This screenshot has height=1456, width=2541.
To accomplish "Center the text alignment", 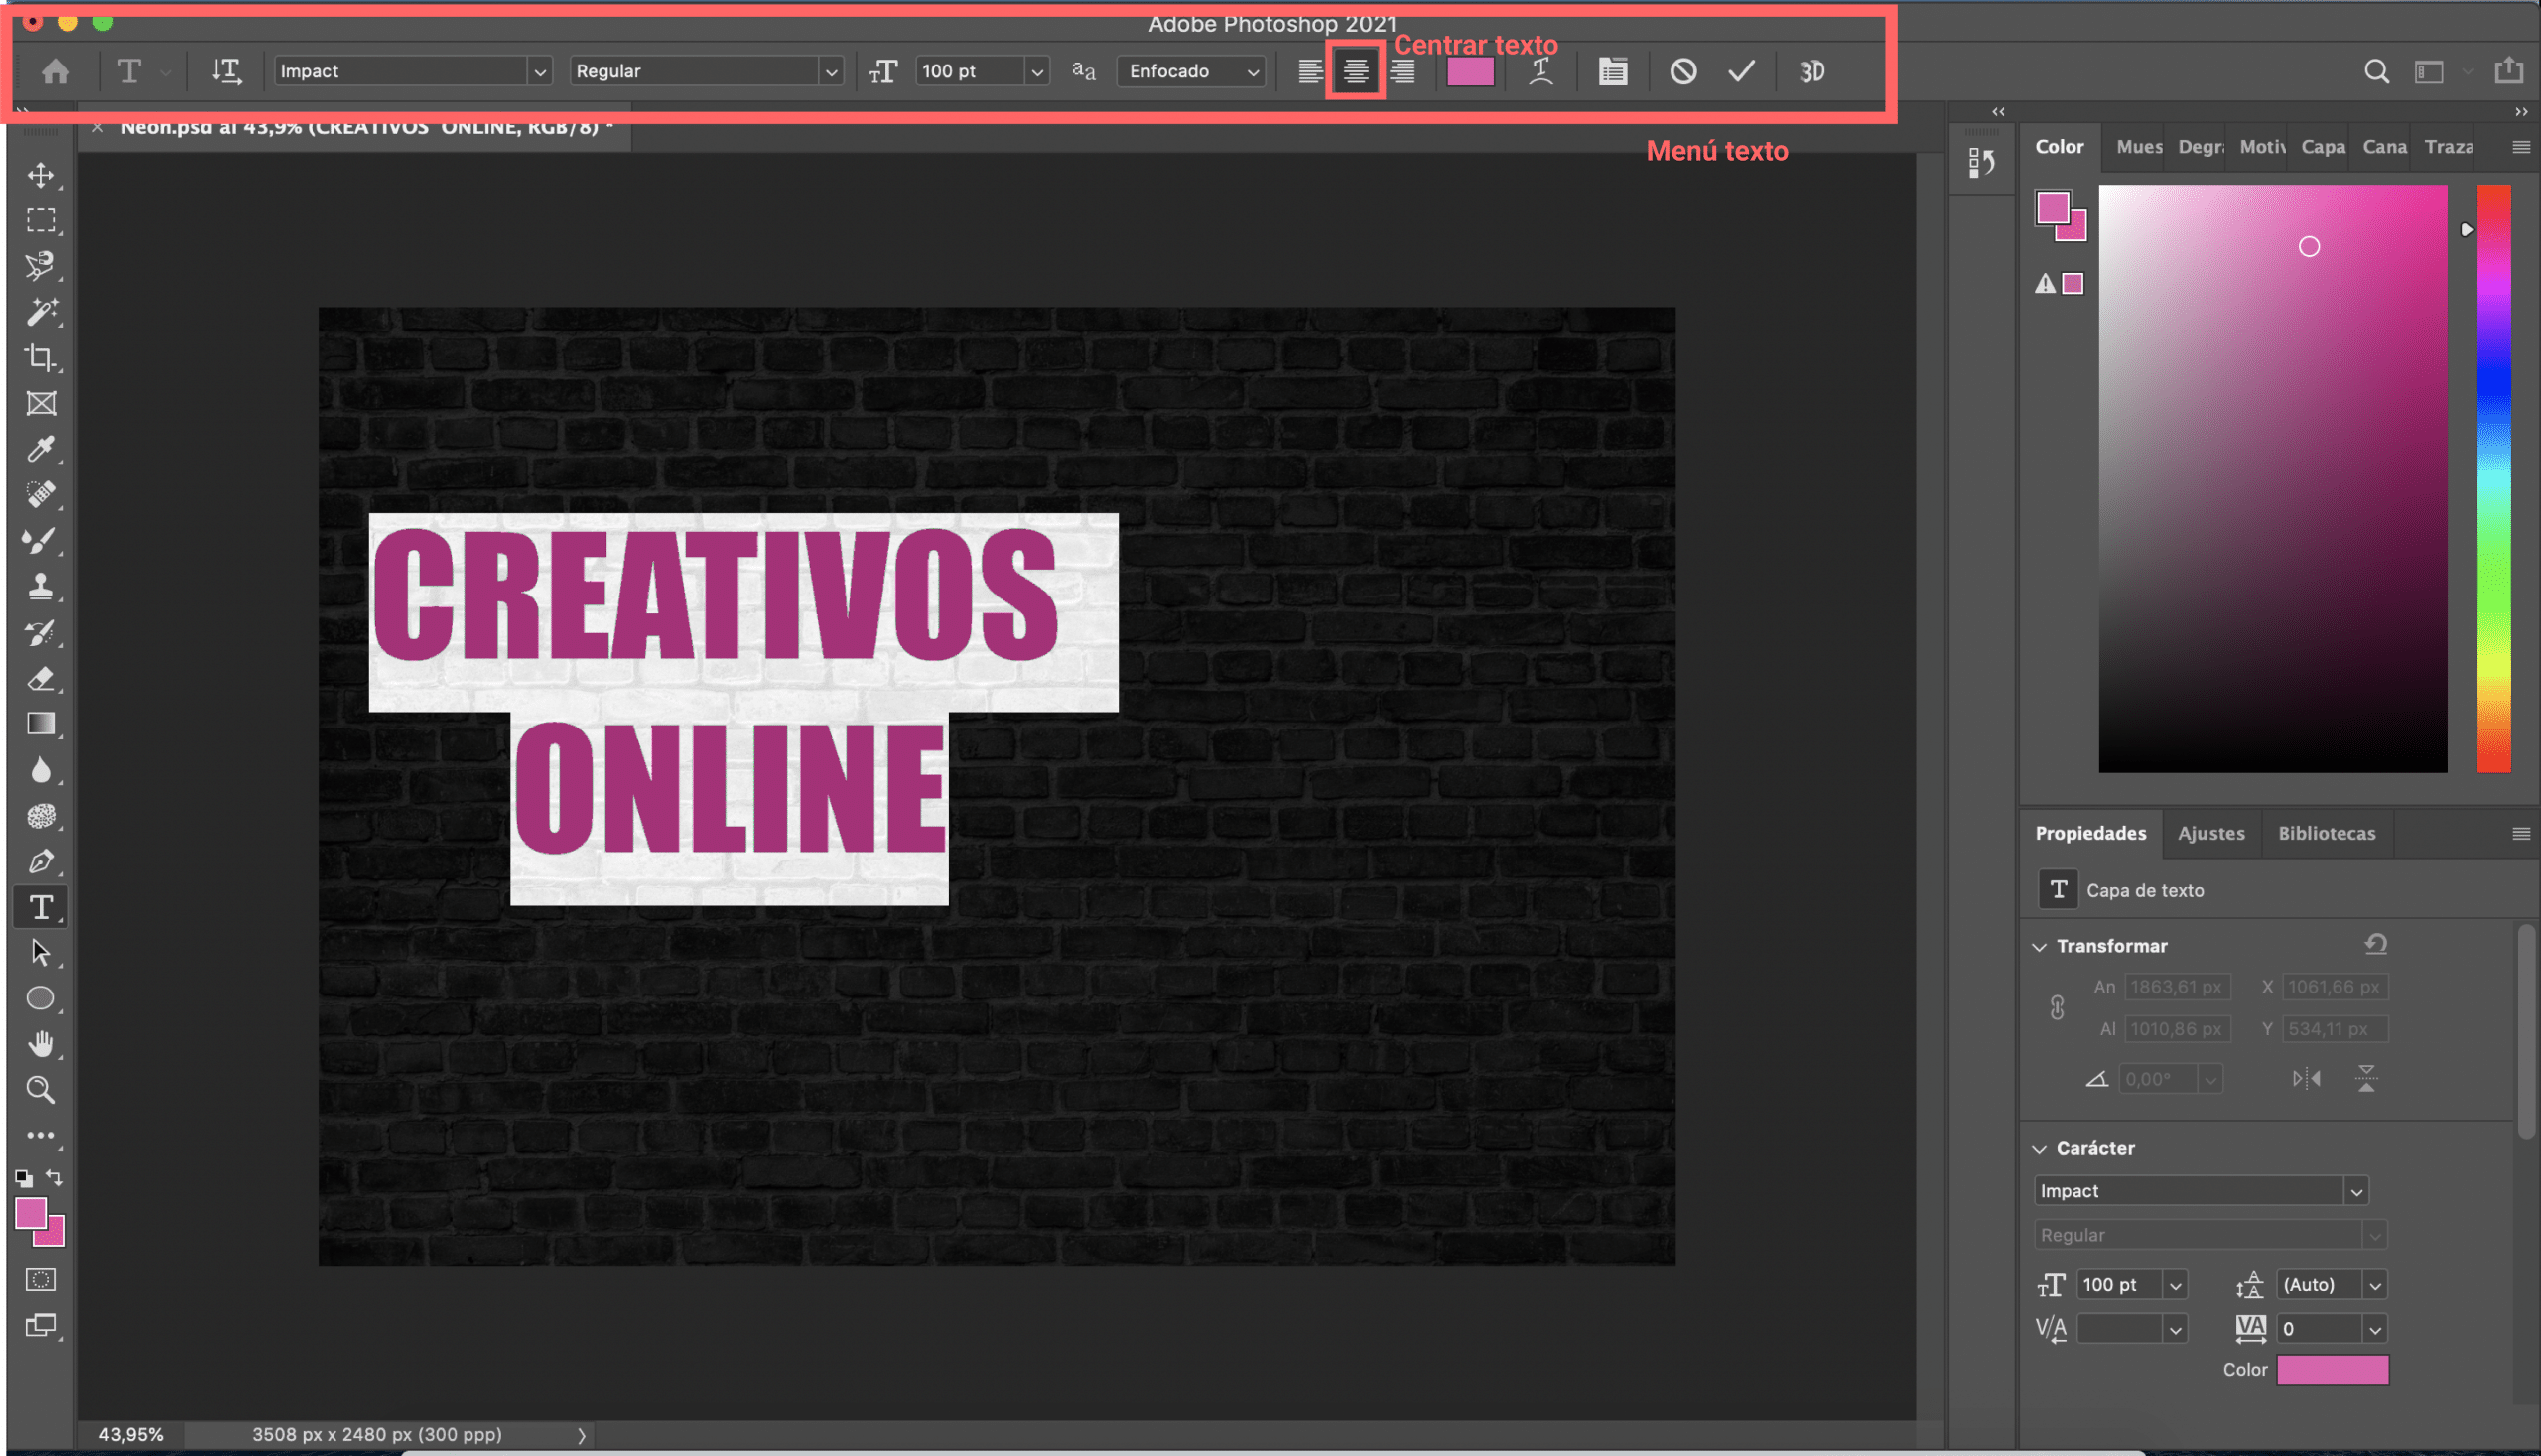I will [x=1356, y=71].
